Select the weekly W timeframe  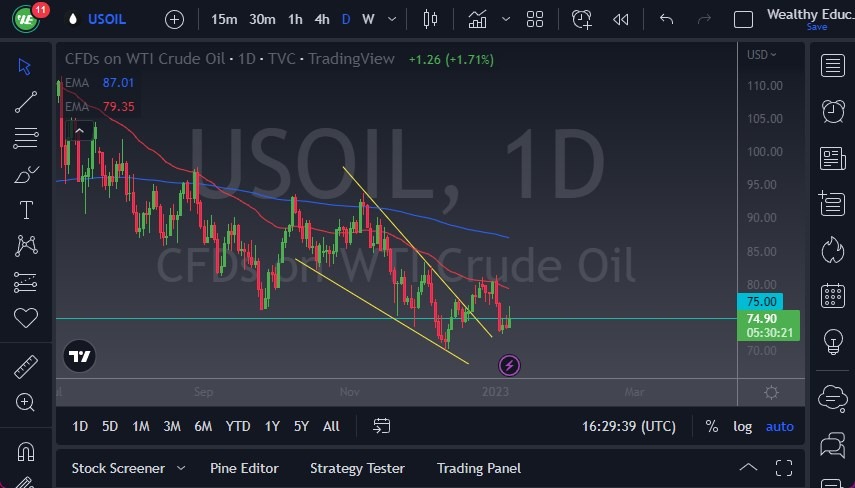pos(368,20)
